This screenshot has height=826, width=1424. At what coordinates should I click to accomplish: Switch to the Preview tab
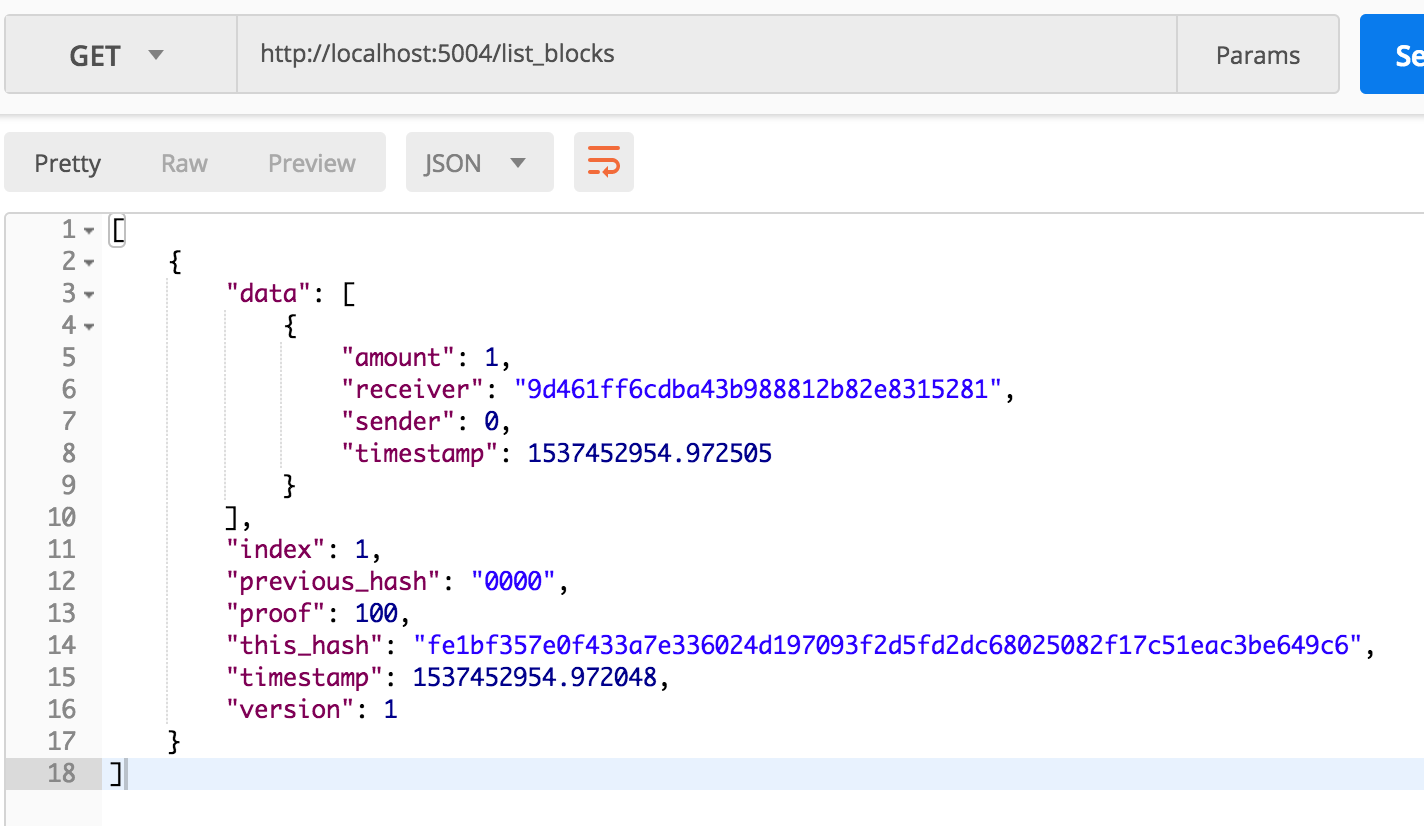(312, 163)
